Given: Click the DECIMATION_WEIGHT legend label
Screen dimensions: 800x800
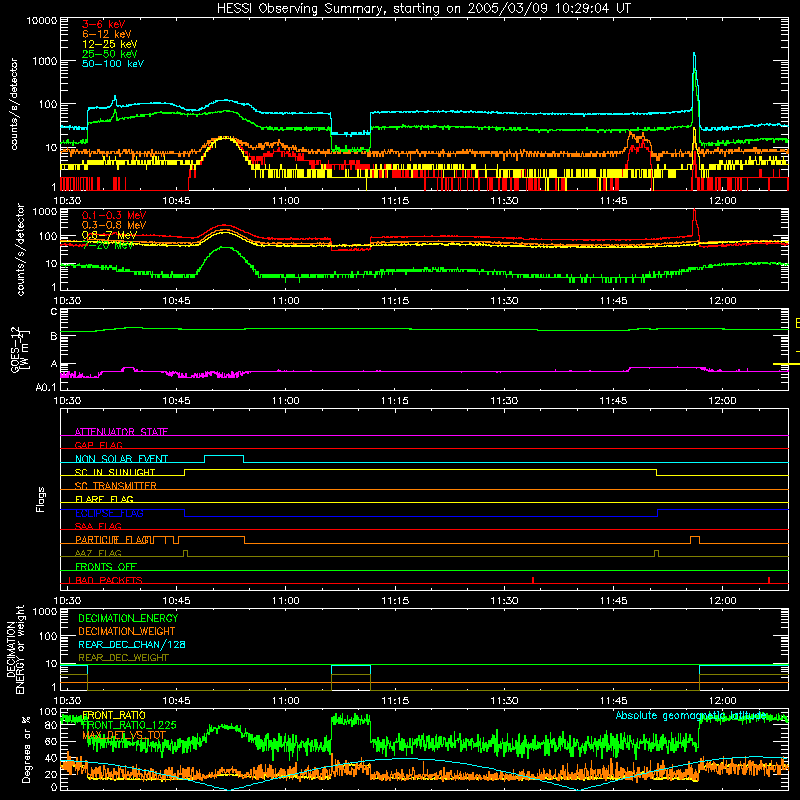Looking at the screenshot, I should point(127,632).
